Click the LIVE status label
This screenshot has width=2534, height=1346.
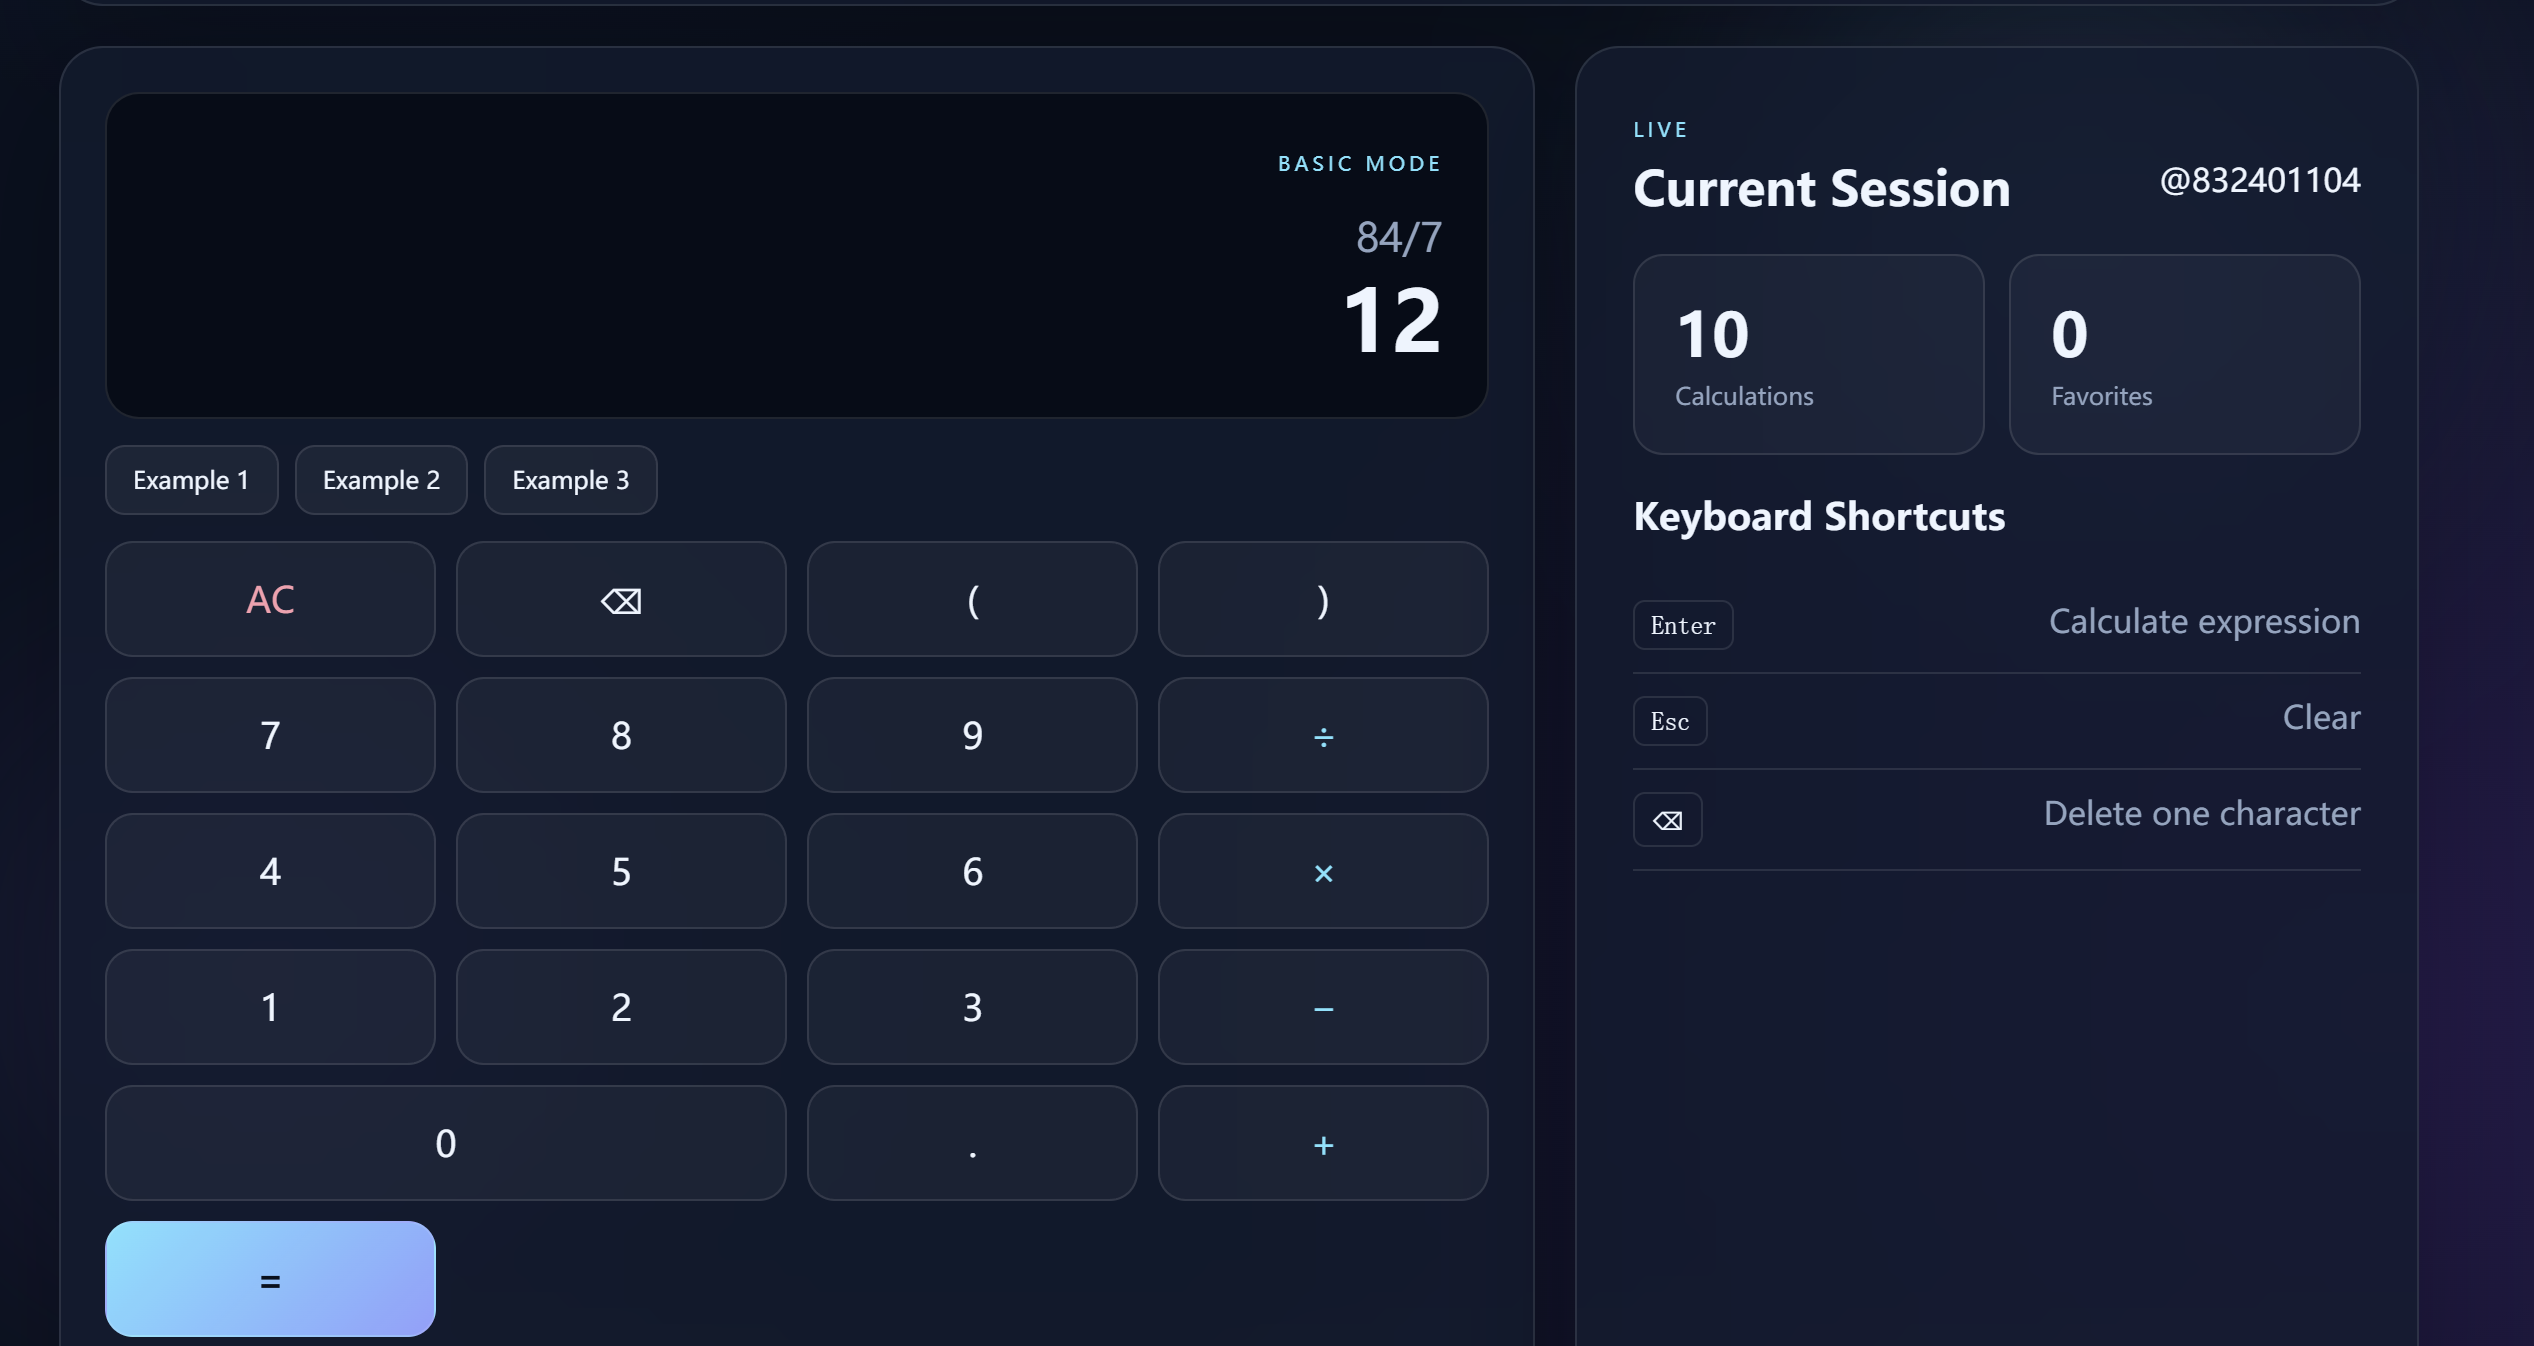coord(1660,129)
